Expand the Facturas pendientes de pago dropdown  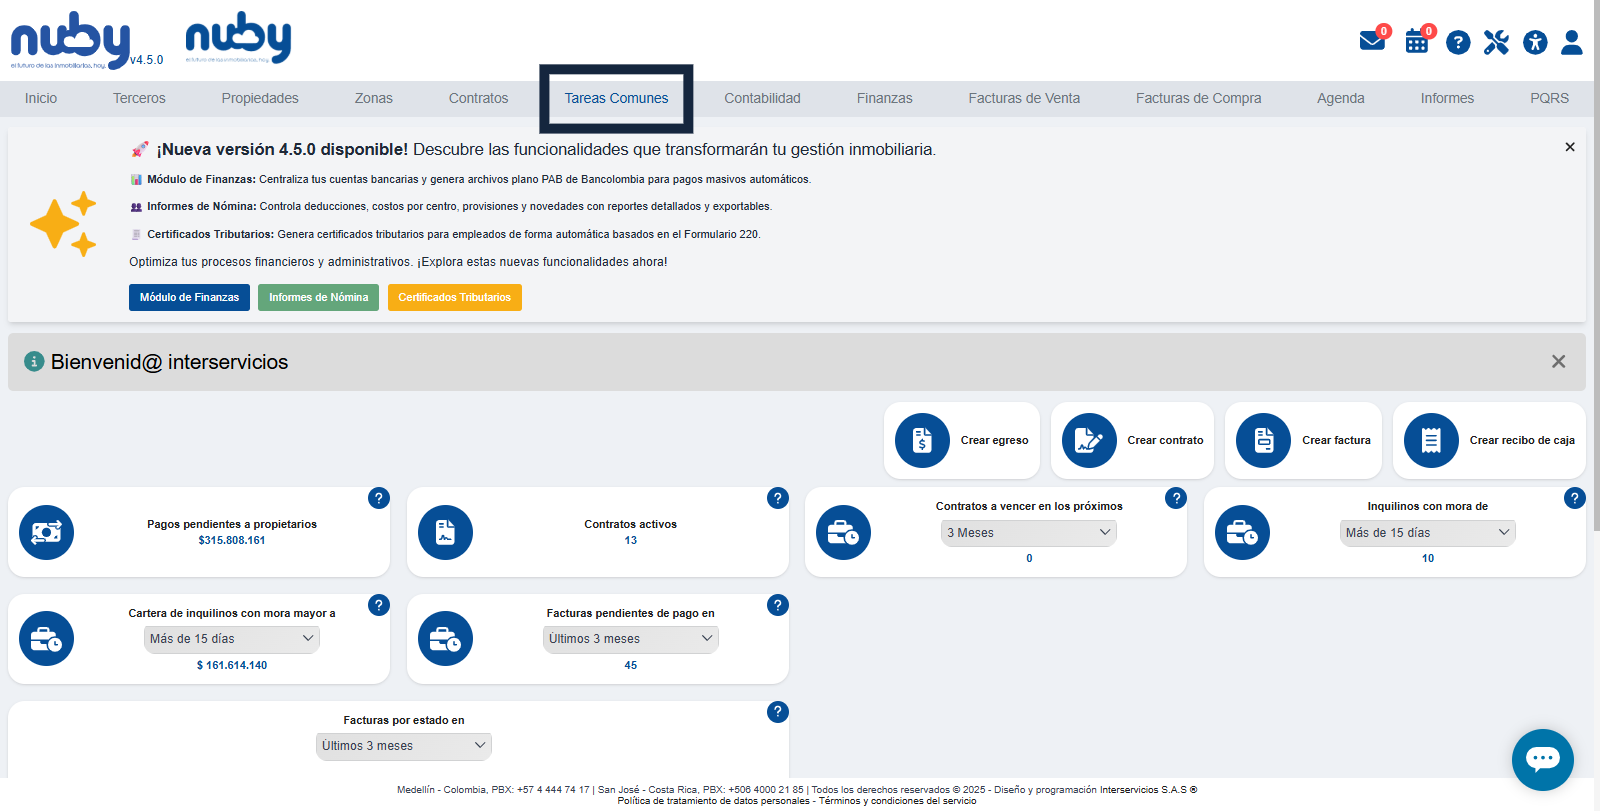[630, 639]
